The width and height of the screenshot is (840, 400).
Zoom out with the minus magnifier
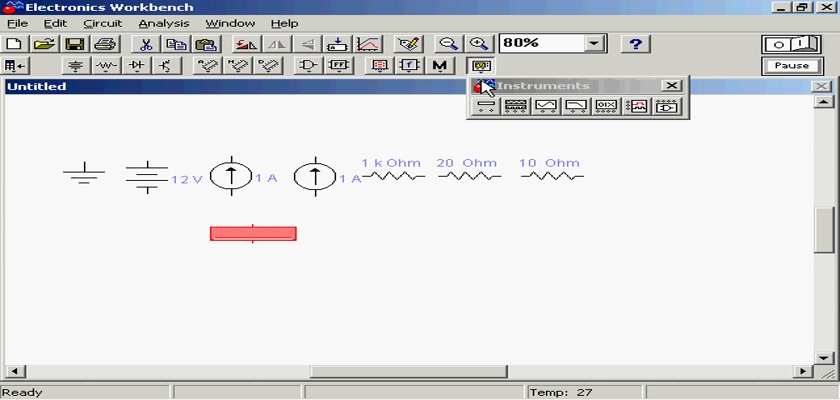(448, 44)
